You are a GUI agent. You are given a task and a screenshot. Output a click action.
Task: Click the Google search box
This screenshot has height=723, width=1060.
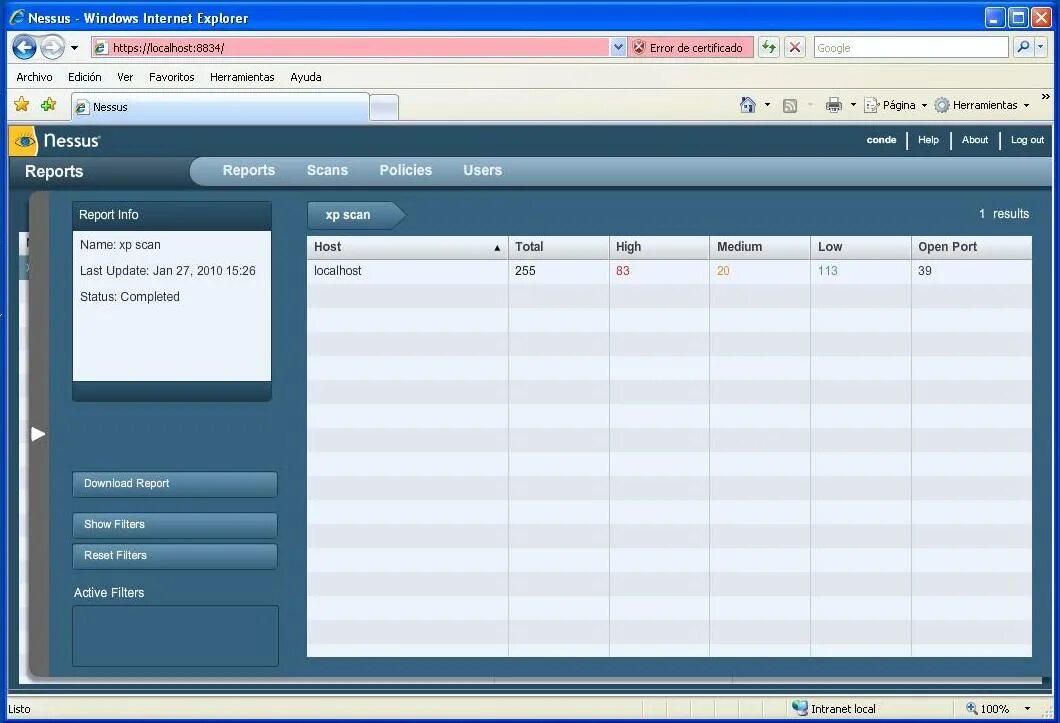coord(911,47)
